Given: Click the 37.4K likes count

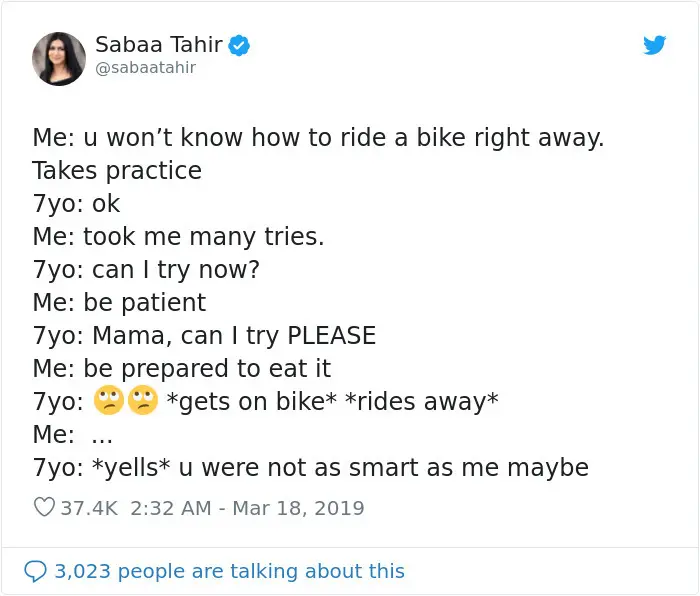Looking at the screenshot, I should (x=89, y=508).
